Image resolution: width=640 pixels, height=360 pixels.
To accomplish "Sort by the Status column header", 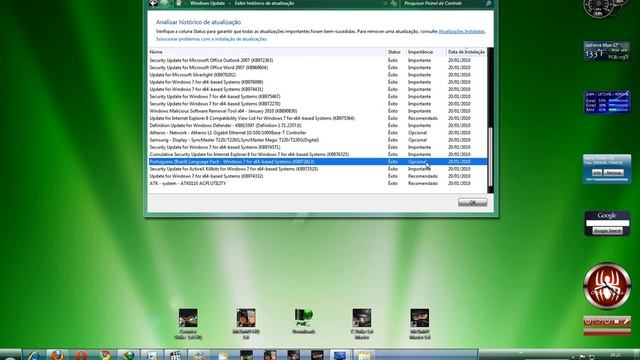I will pyautogui.click(x=396, y=52).
